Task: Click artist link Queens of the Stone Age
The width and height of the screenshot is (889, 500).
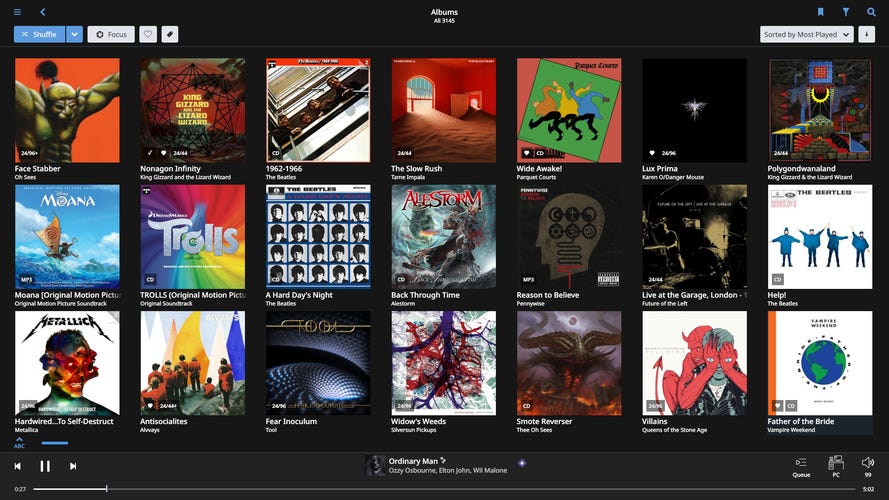Action: pos(675,430)
